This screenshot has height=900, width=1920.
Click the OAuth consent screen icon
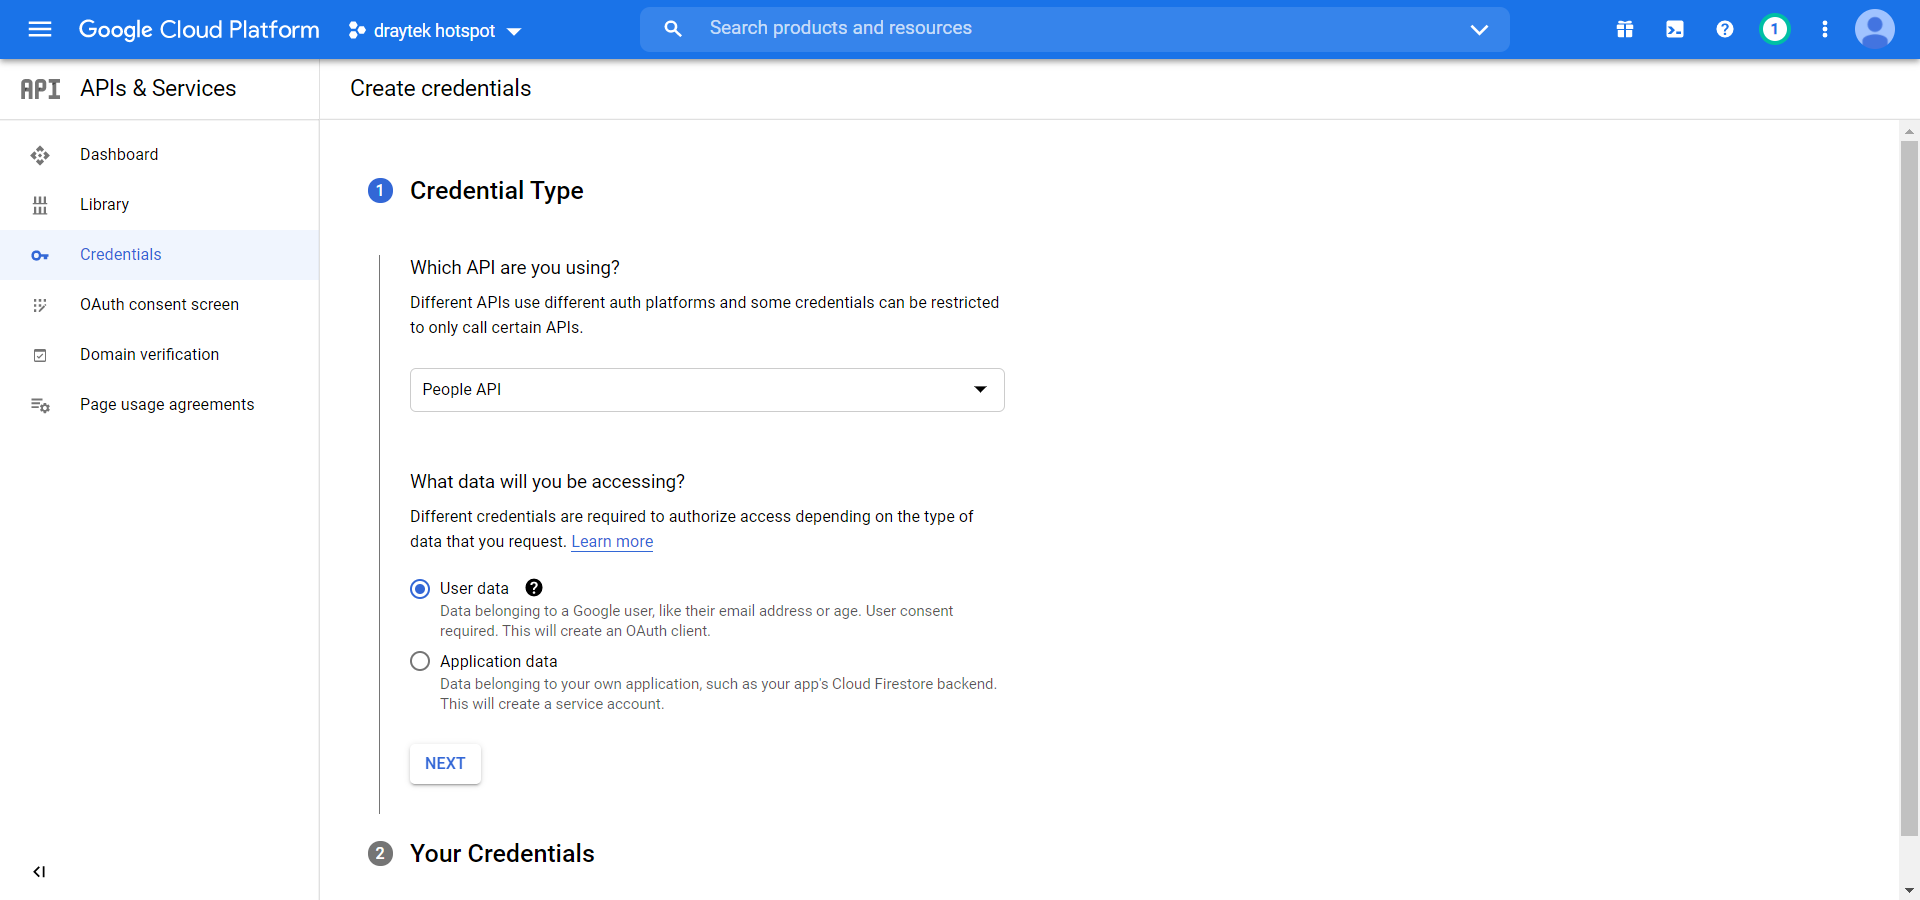point(40,305)
